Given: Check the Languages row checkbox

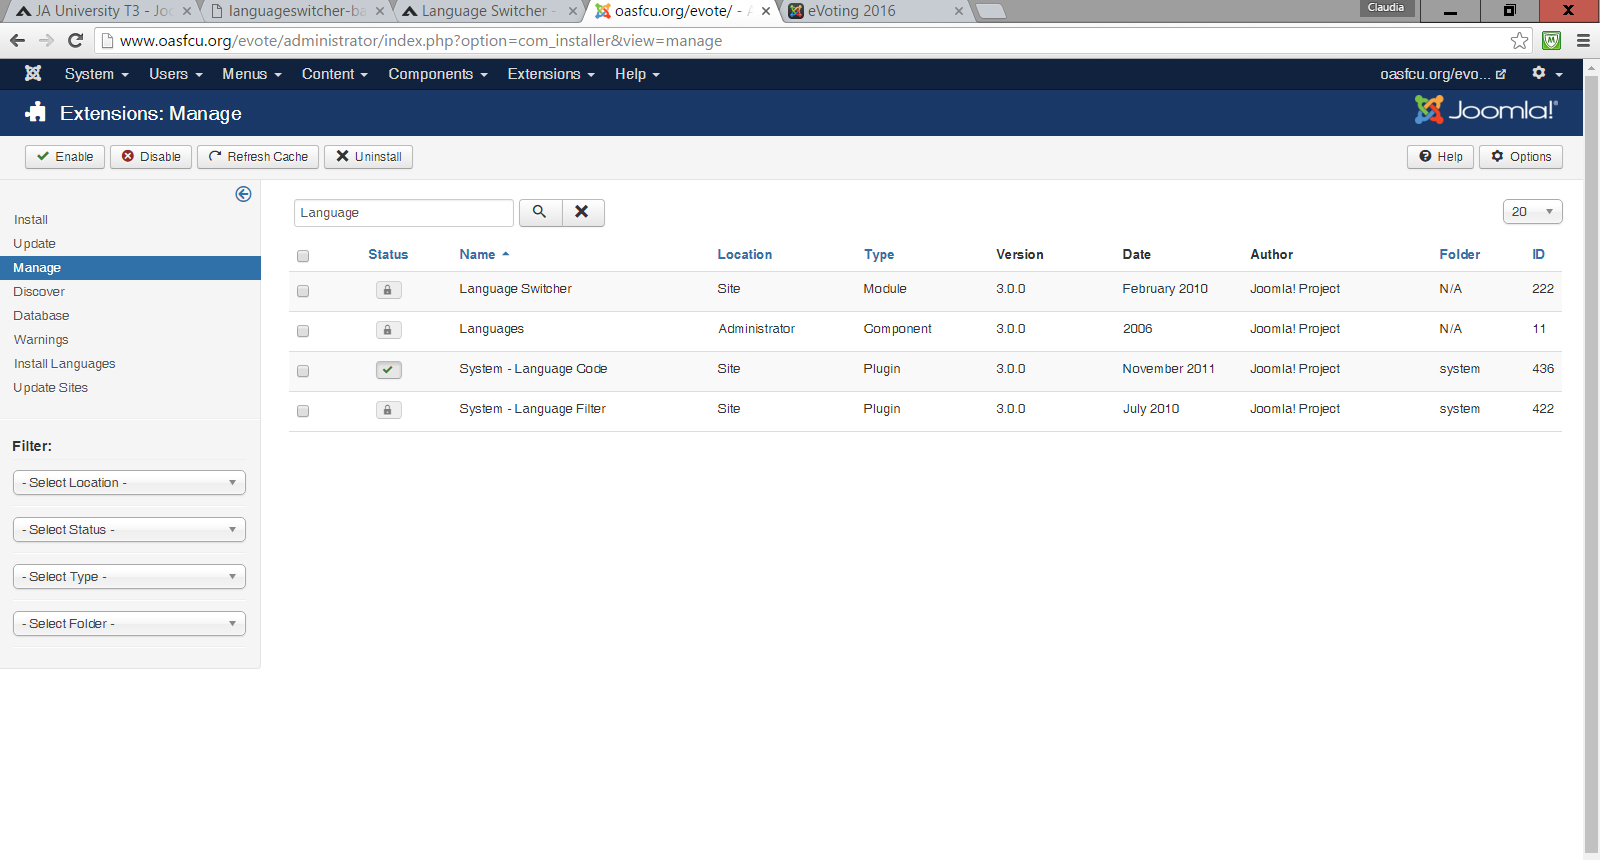Looking at the screenshot, I should click(x=303, y=331).
